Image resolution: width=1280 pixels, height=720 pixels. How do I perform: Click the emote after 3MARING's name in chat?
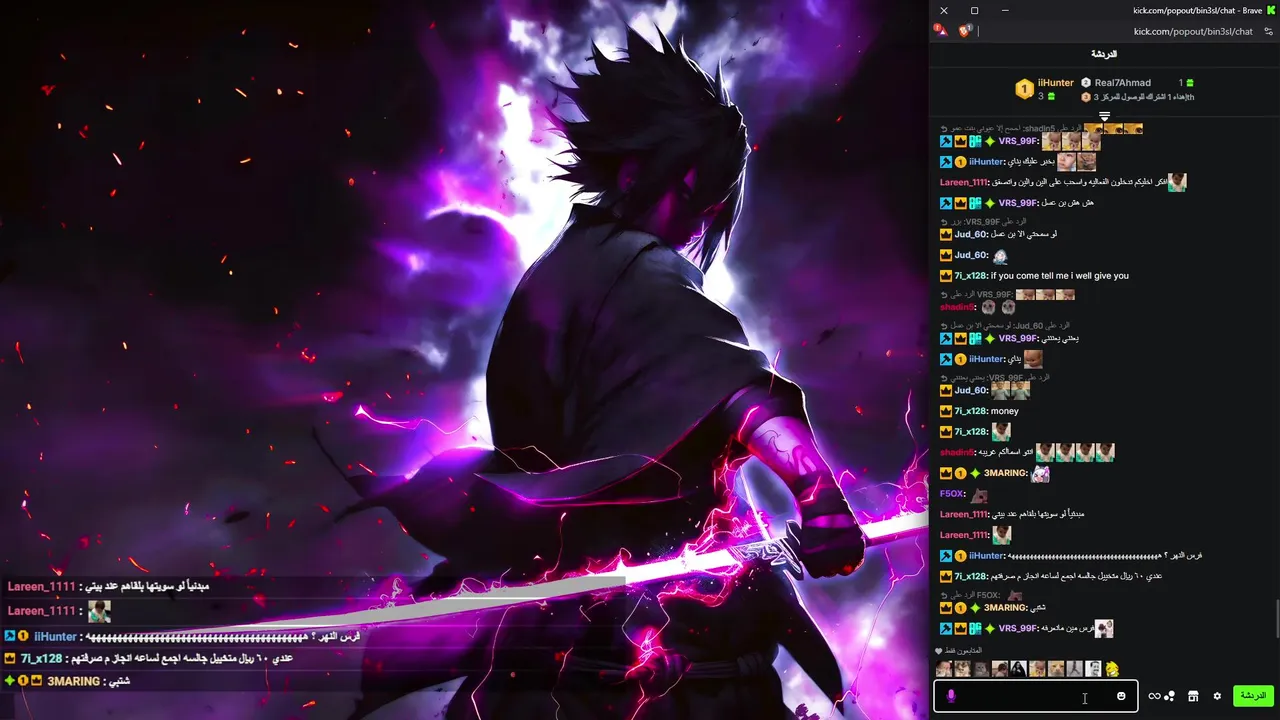(1040, 474)
